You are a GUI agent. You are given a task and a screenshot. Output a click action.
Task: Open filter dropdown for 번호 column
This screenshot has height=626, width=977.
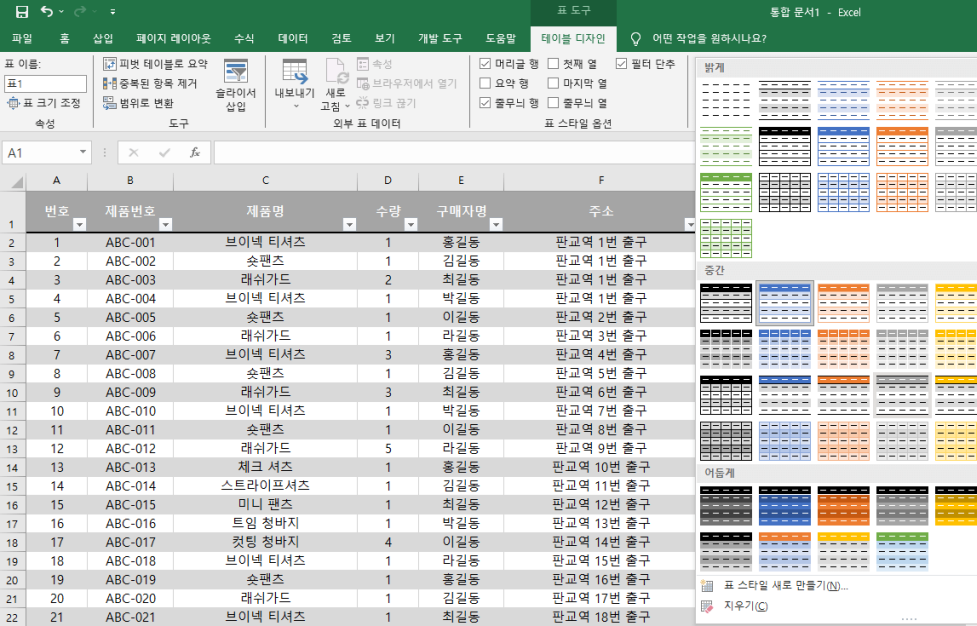[79, 224]
